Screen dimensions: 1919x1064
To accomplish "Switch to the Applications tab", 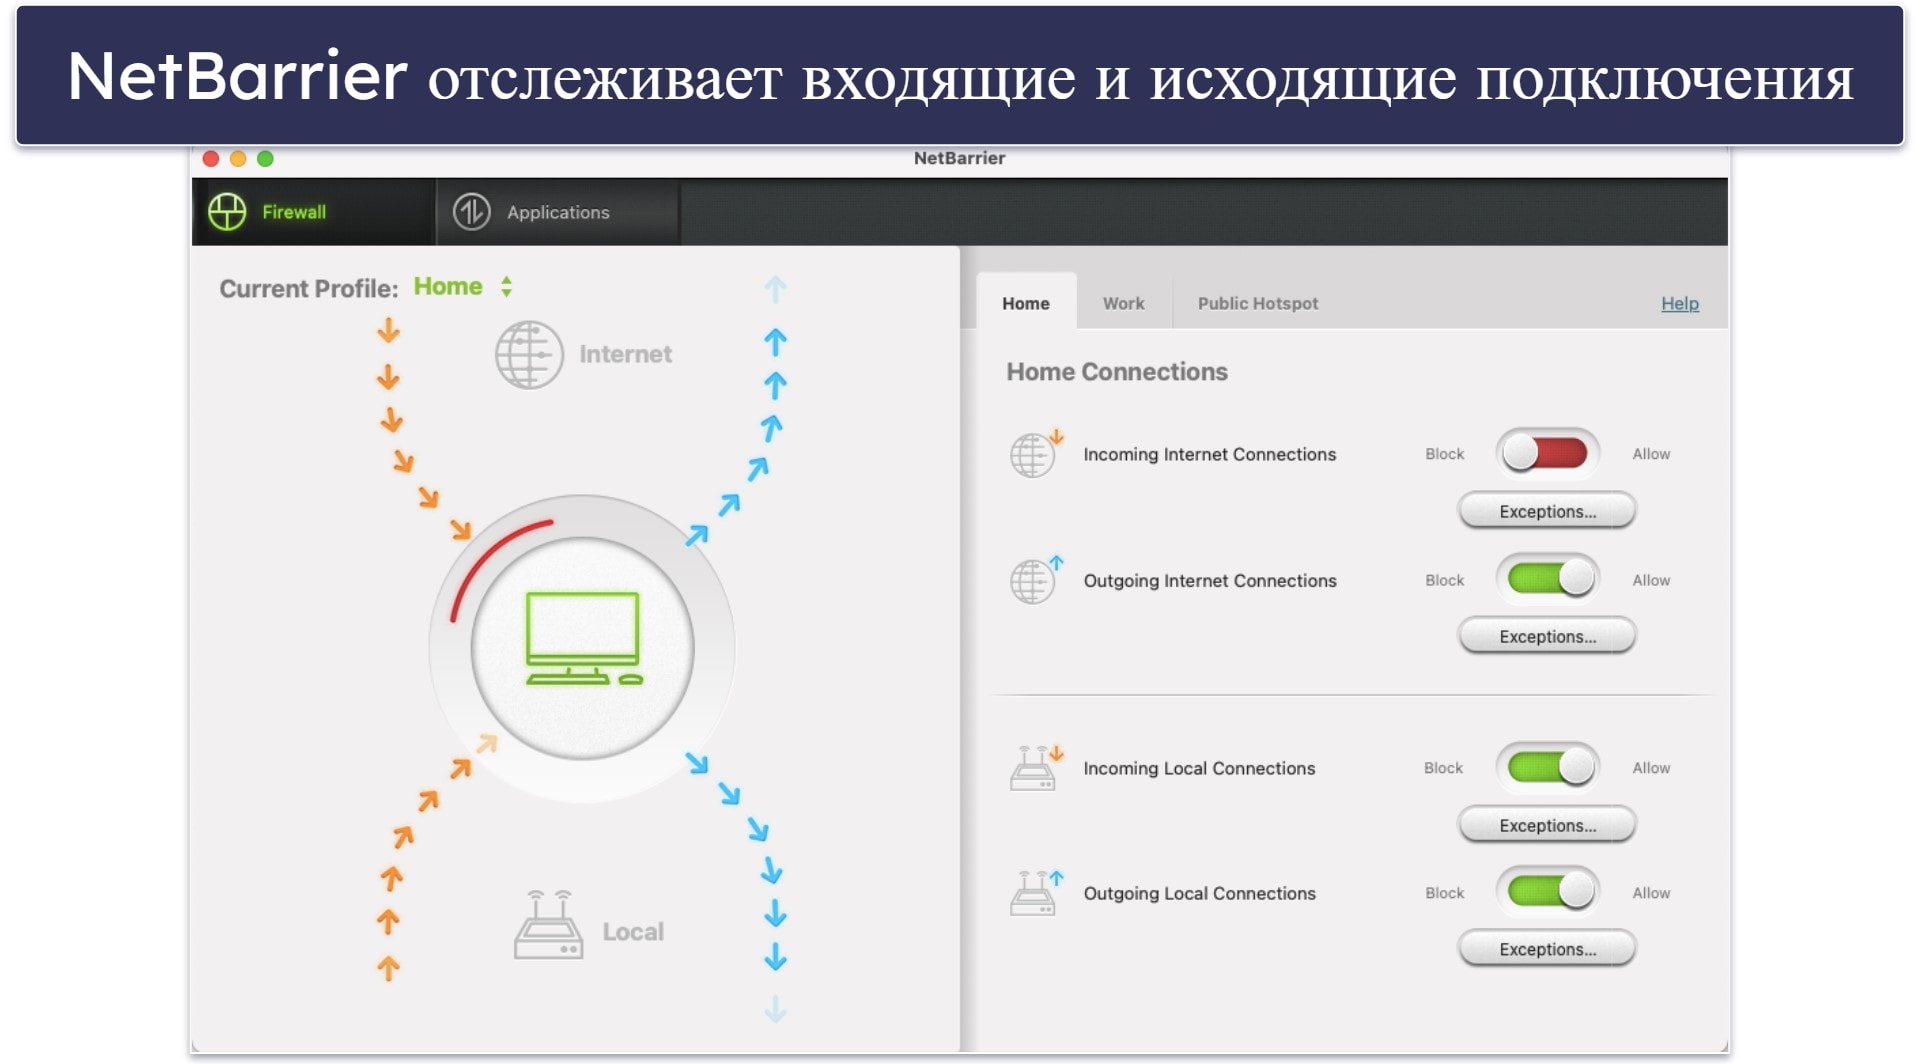I will (x=558, y=212).
